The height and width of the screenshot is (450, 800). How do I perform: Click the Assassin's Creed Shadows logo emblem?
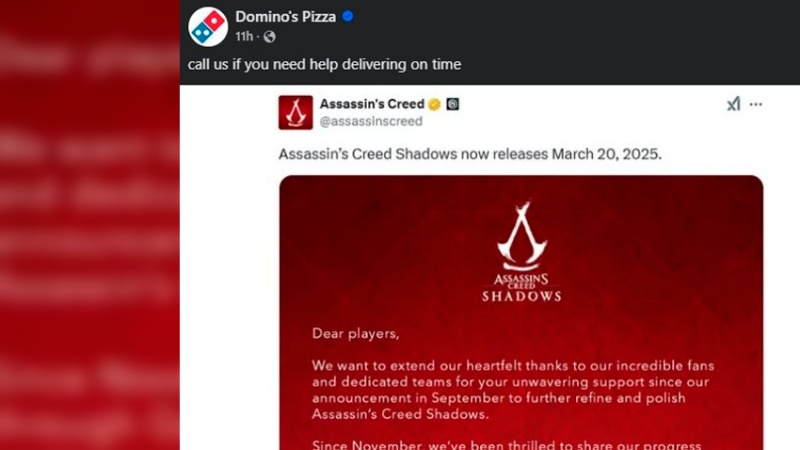521,236
